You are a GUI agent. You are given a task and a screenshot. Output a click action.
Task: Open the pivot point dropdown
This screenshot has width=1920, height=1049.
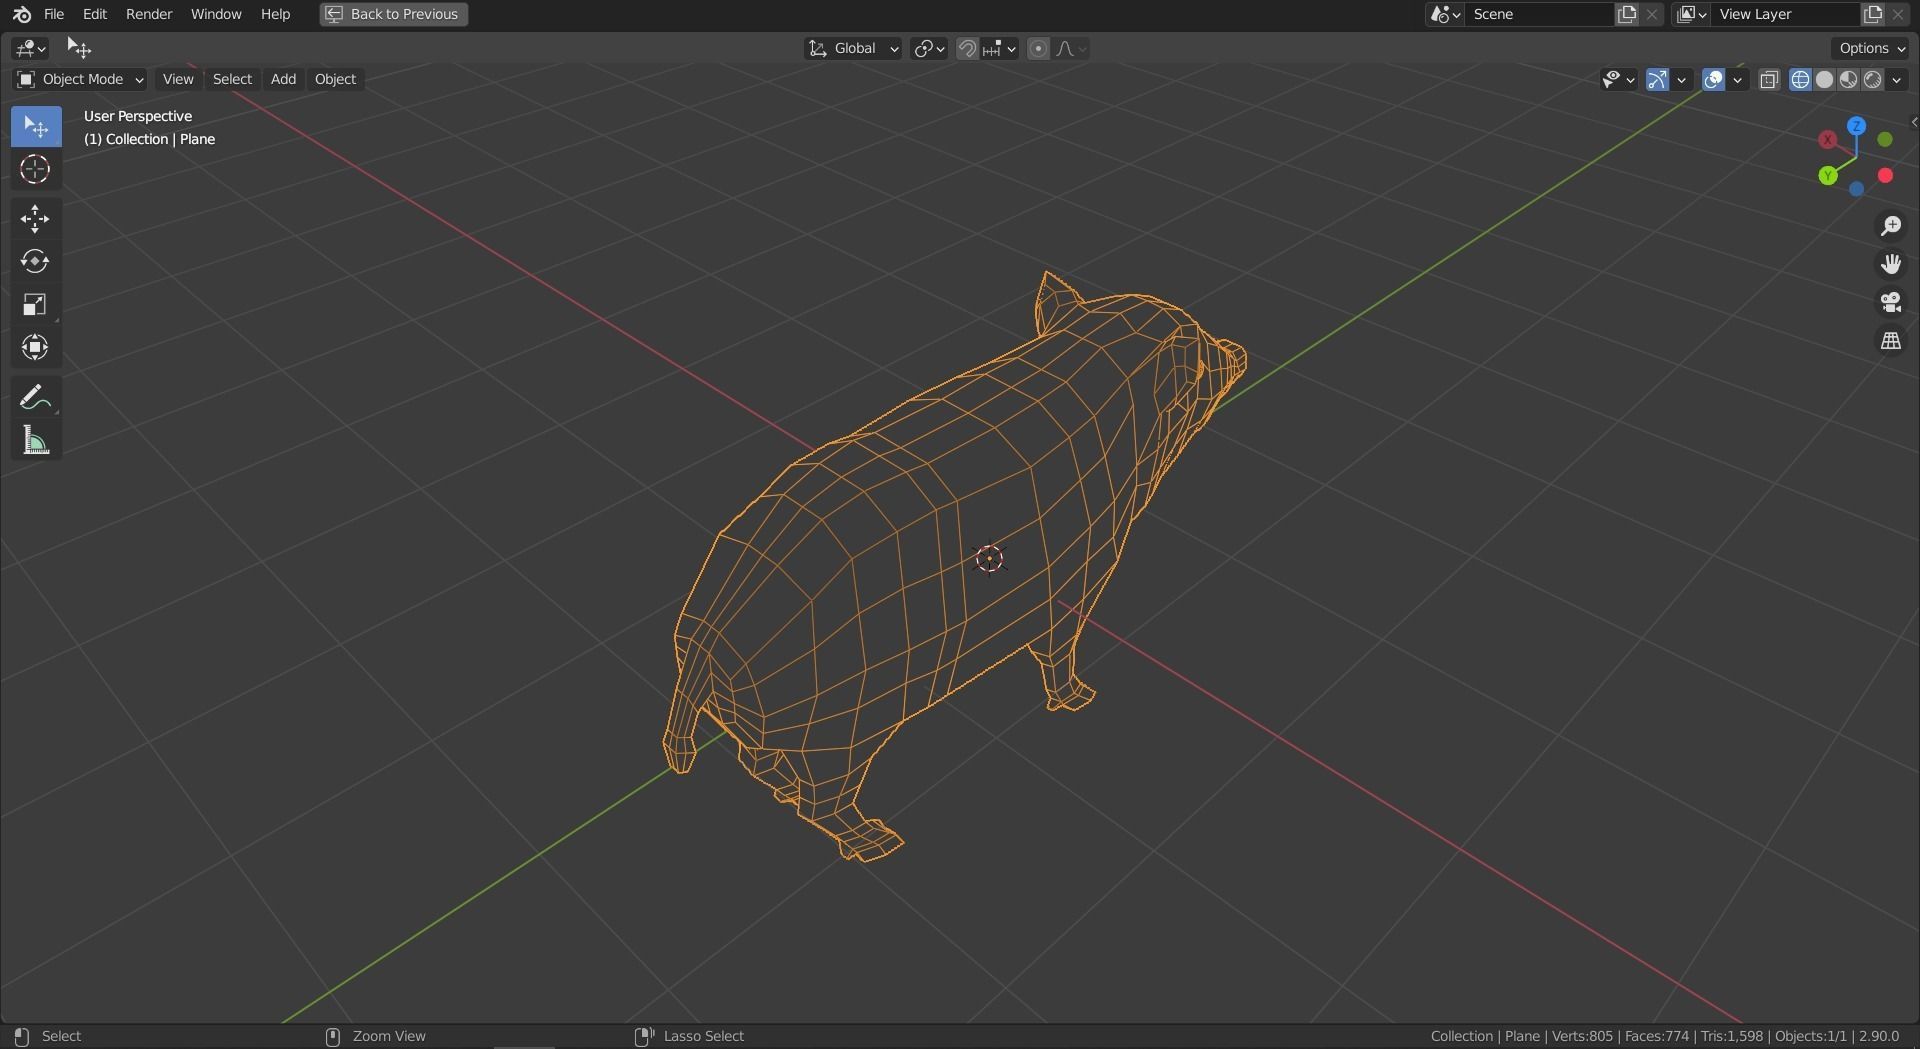[x=929, y=48]
